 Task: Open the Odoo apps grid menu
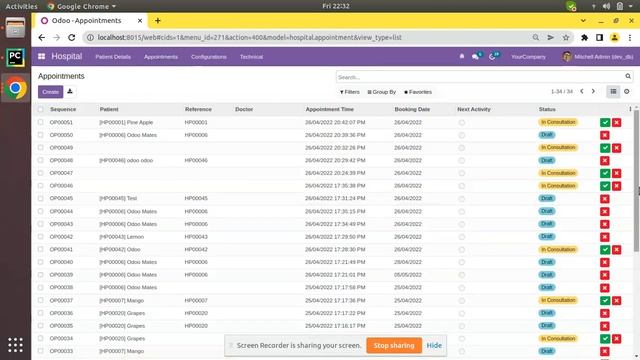(x=42, y=56)
